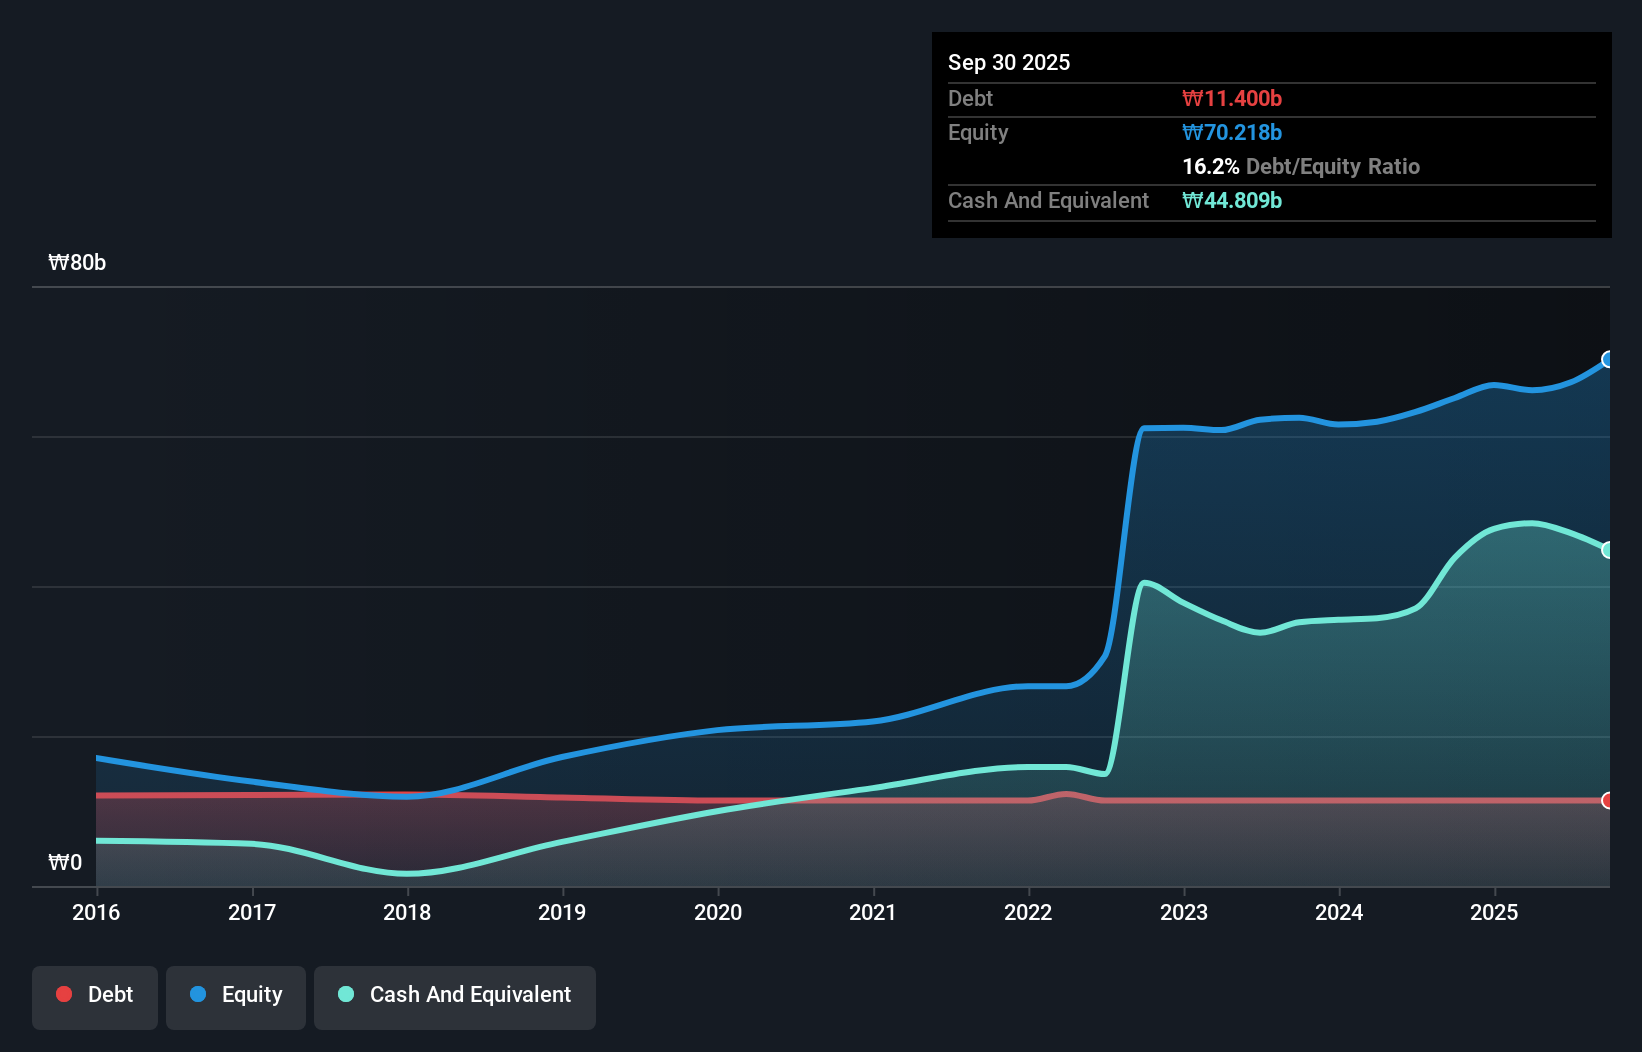Click the blue Equity endpoint marker on the chart
Viewport: 1642px width, 1052px height.
(x=1608, y=360)
